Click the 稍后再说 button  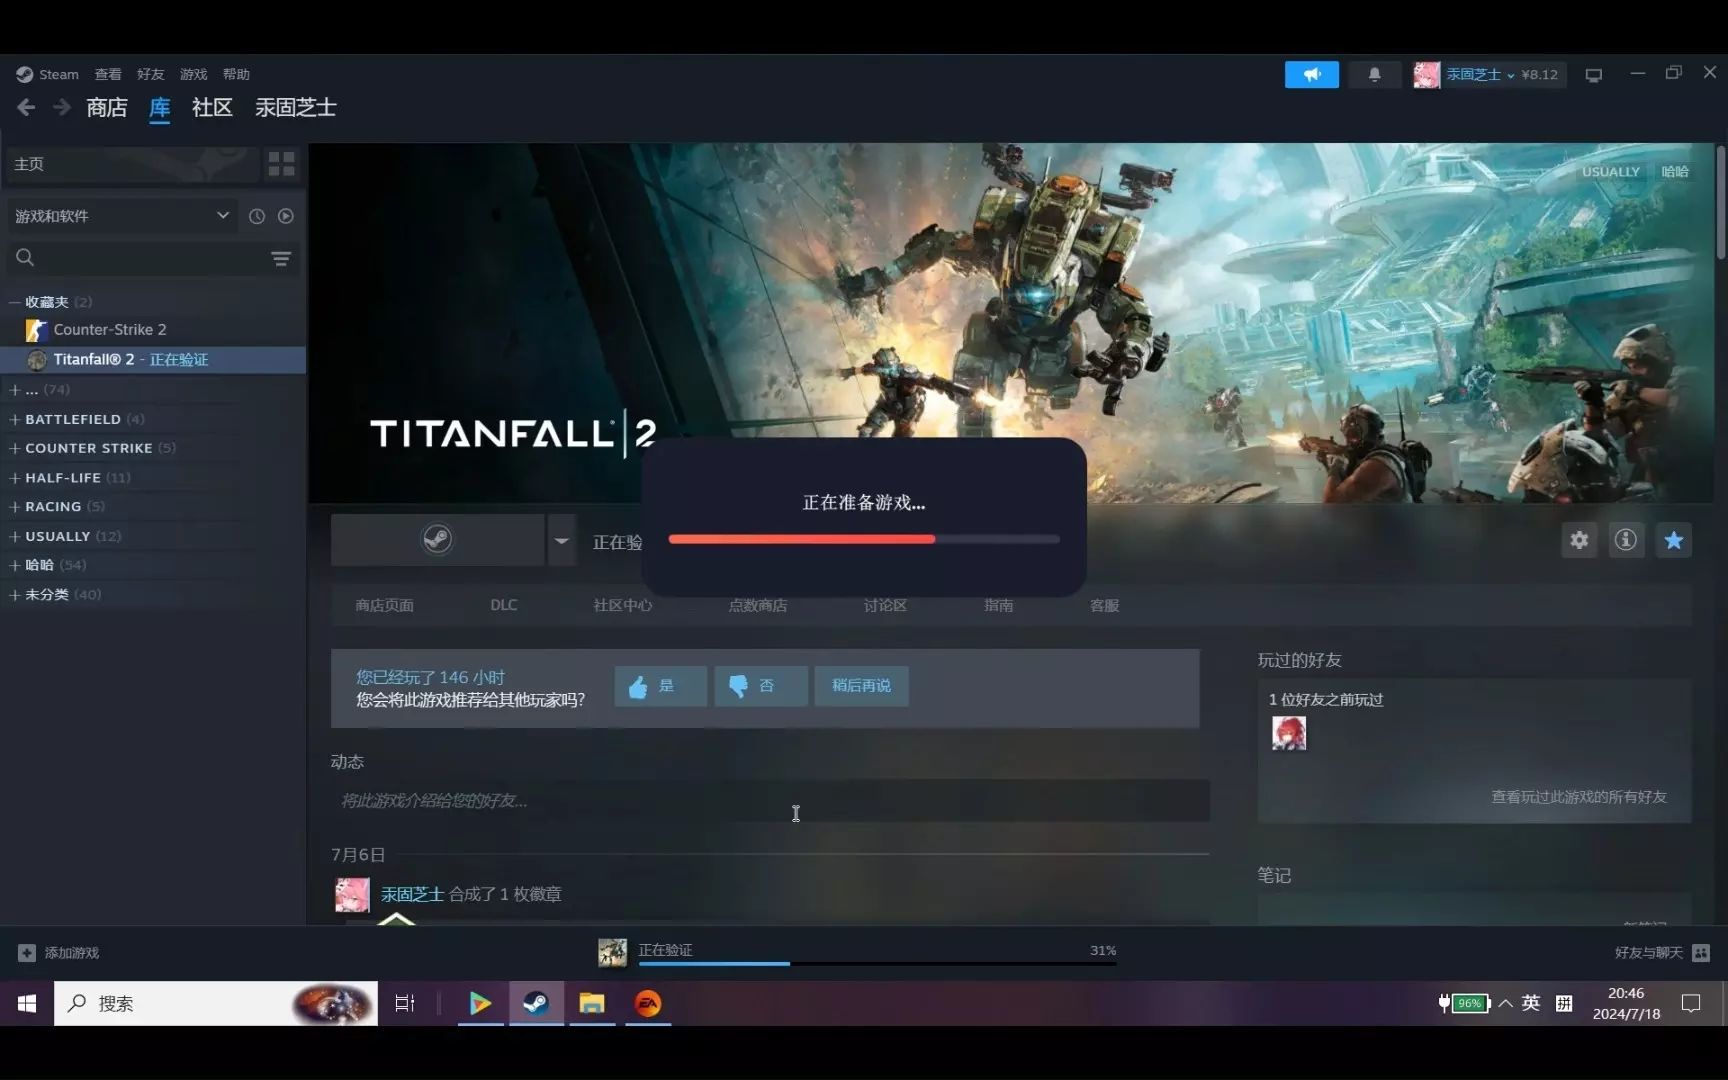coord(862,686)
